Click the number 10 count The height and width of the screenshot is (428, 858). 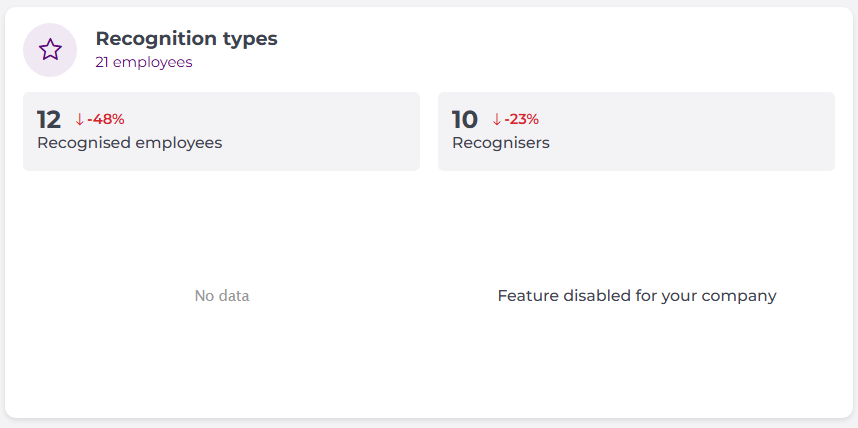(x=465, y=119)
